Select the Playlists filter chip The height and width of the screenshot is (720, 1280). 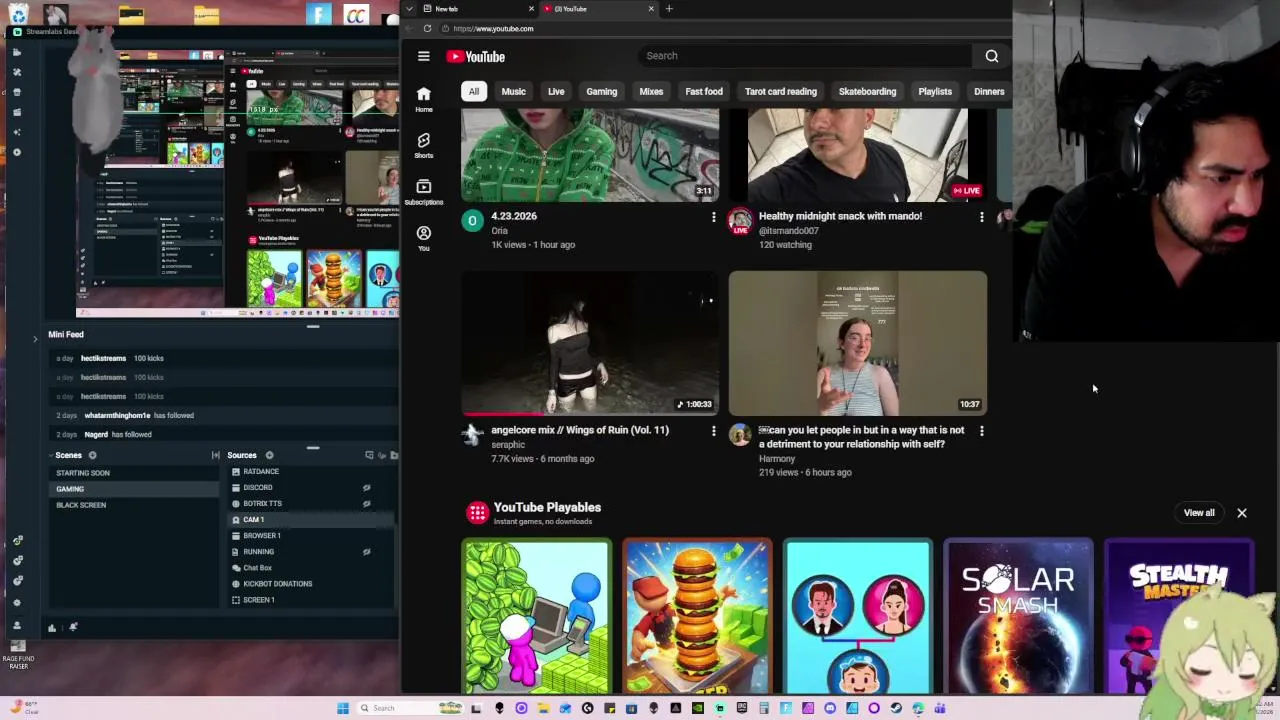(935, 91)
